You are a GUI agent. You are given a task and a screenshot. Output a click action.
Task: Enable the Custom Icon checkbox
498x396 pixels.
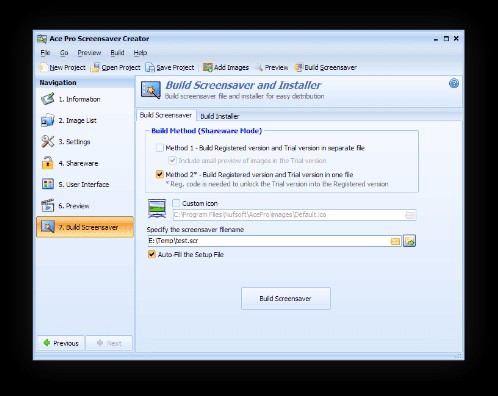tap(176, 203)
